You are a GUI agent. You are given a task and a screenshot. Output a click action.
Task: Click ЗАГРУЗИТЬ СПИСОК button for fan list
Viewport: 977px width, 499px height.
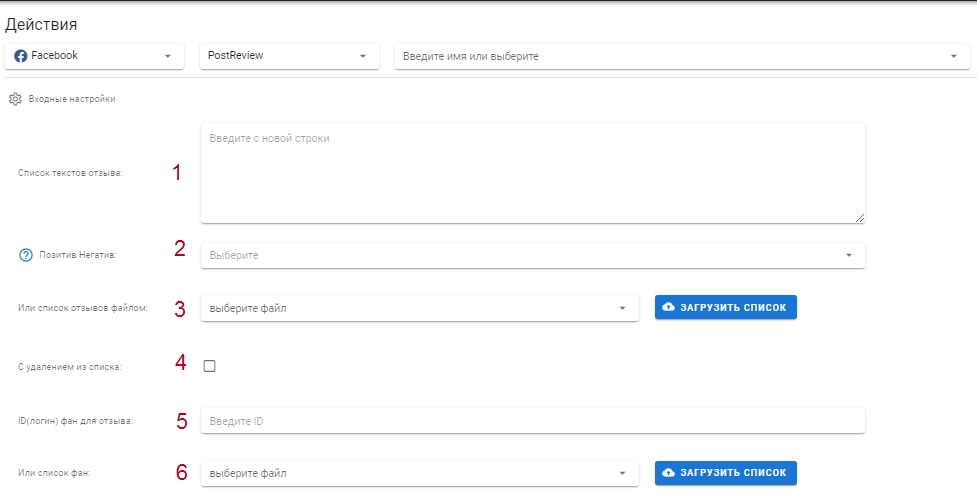[725, 472]
